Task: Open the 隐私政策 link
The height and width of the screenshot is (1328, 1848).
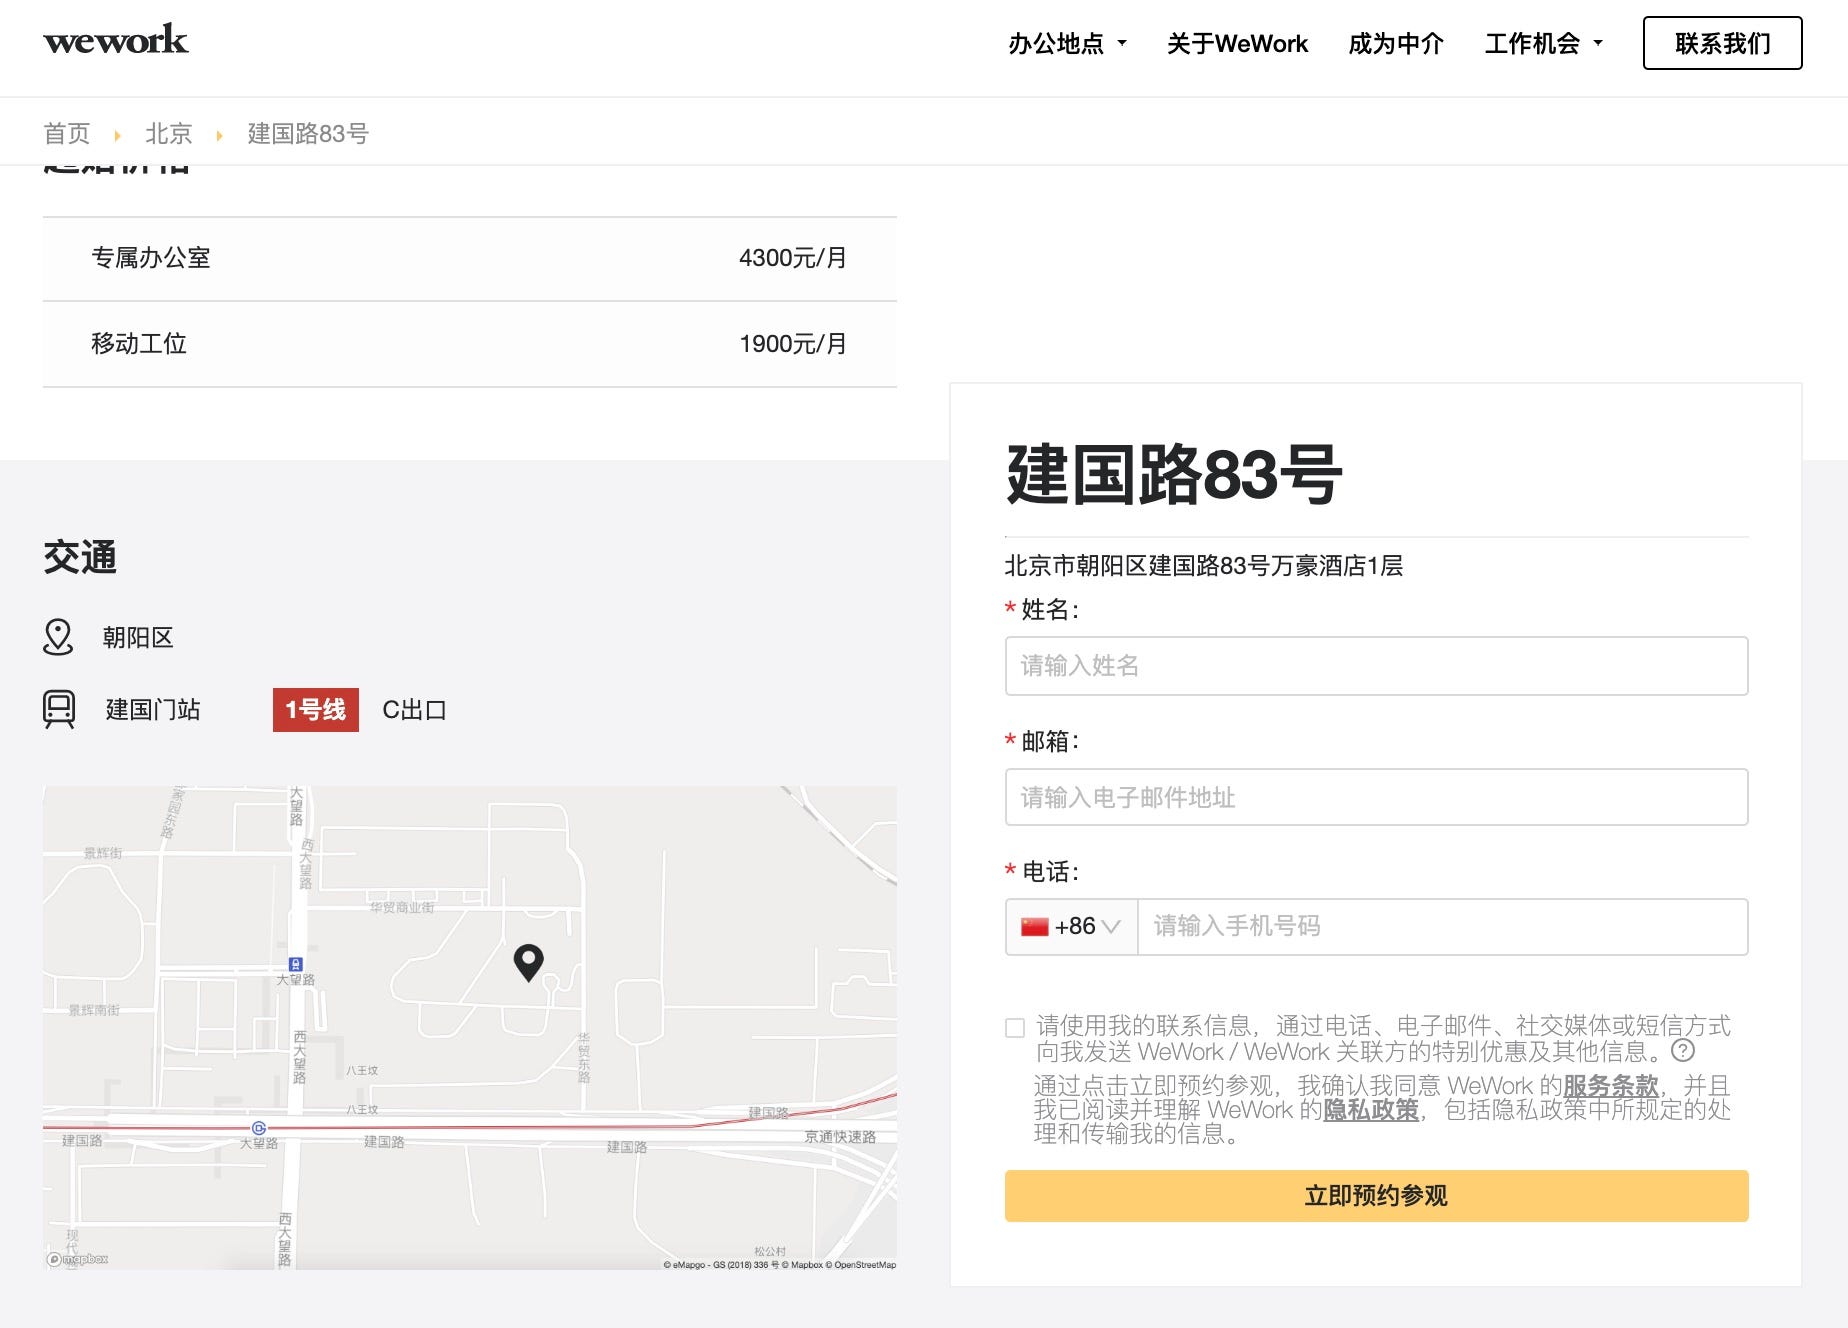Action: pos(1371,1110)
